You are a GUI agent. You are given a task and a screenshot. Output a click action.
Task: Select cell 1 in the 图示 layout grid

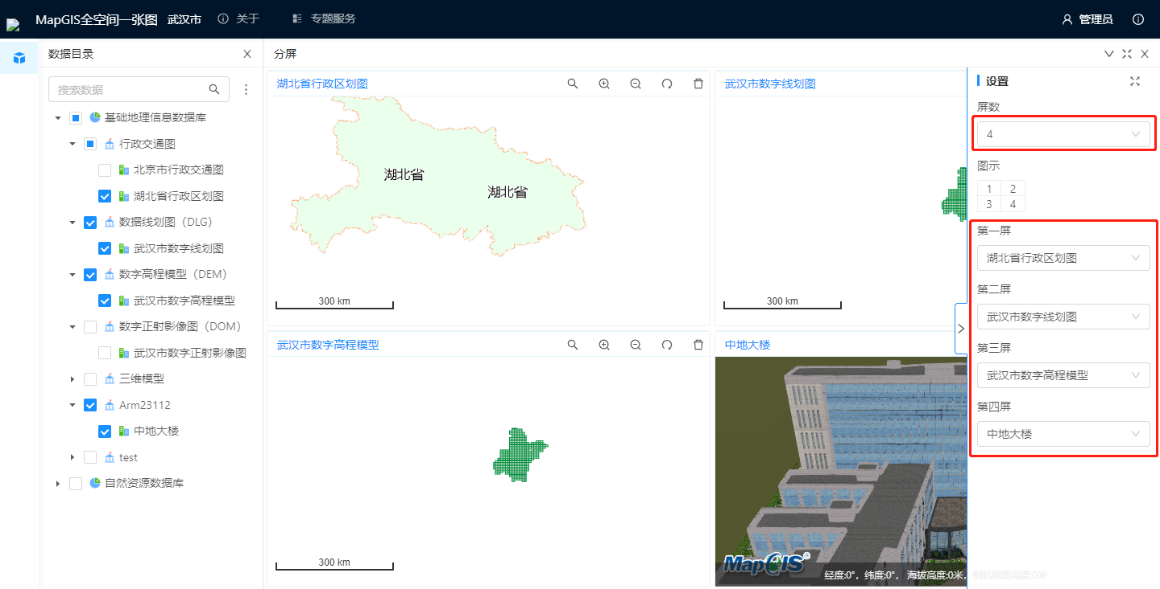[x=989, y=189]
